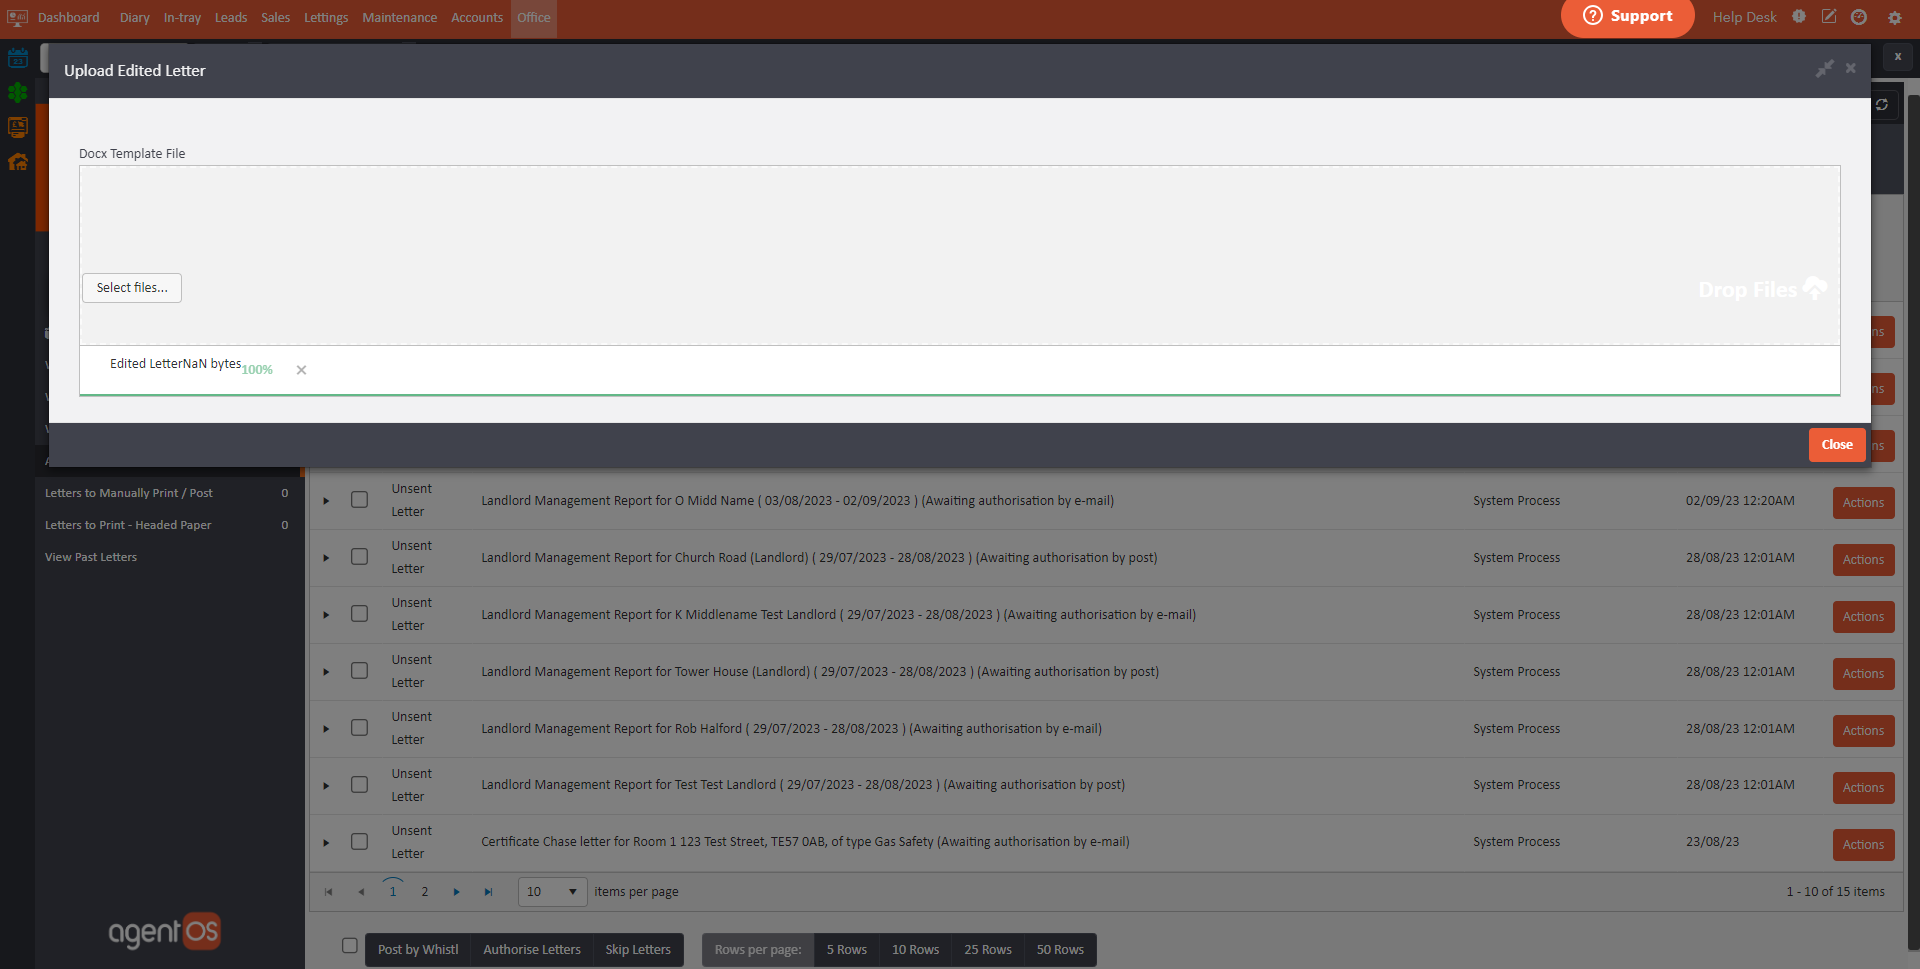Go to the Accounts menu
Viewport: 1920px width, 969px height.
476,18
